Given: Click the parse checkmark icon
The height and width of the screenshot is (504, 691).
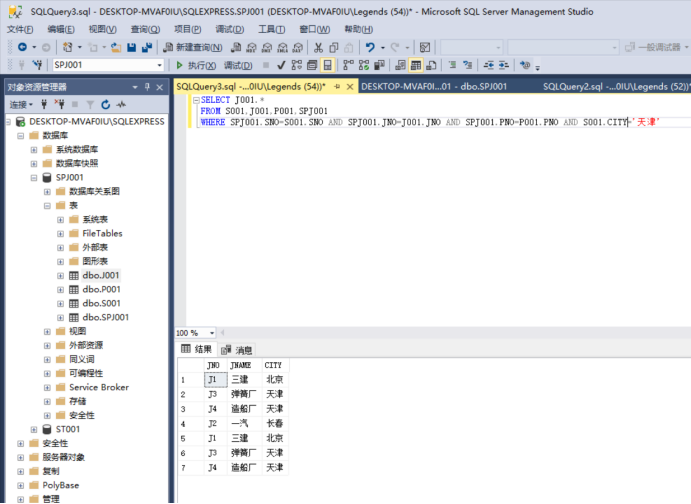Looking at the screenshot, I should 281,65.
